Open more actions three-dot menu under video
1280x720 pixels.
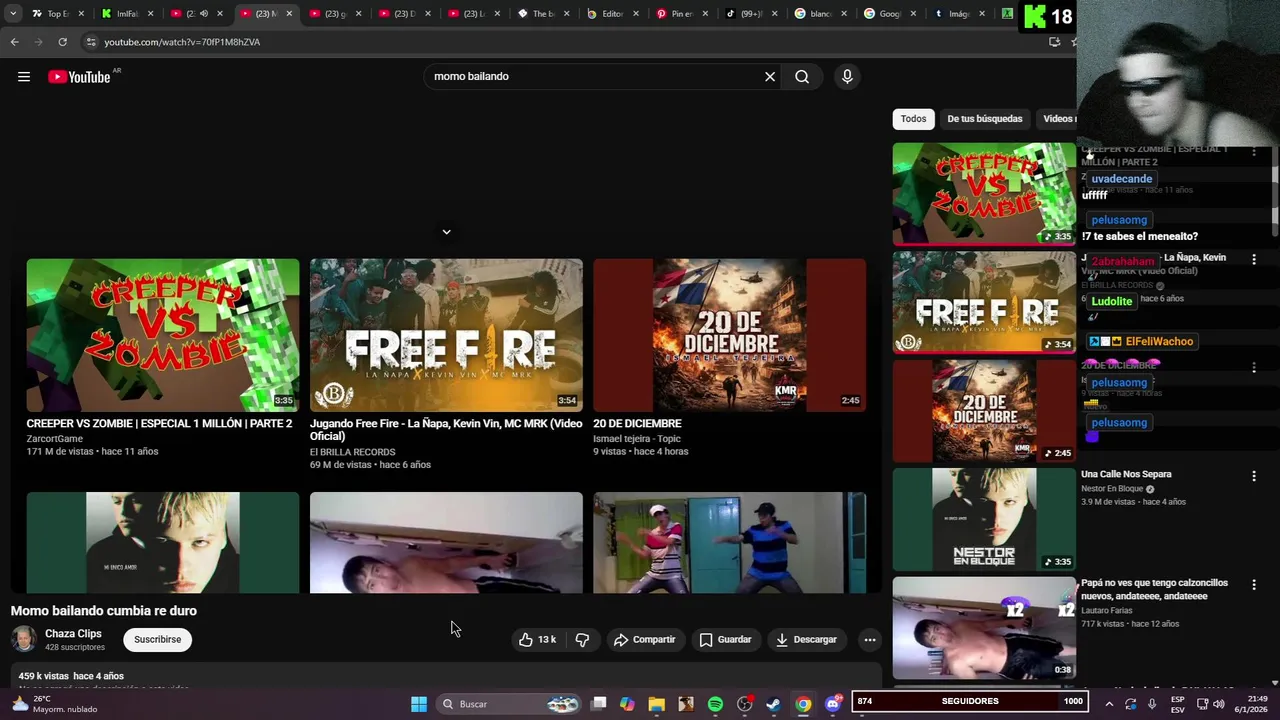point(870,640)
